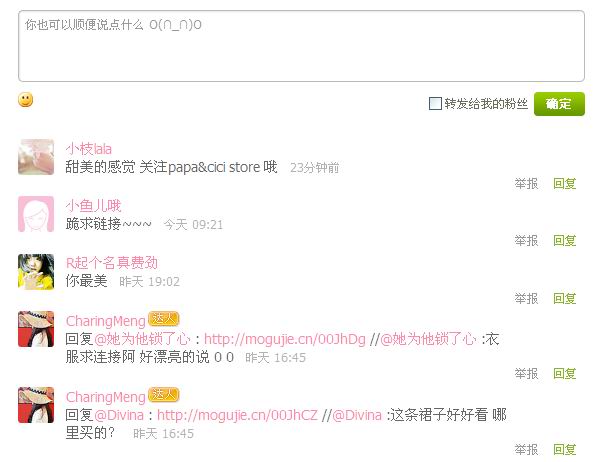
Task: Click first @她为他锁了心 mention
Action: pos(142,339)
